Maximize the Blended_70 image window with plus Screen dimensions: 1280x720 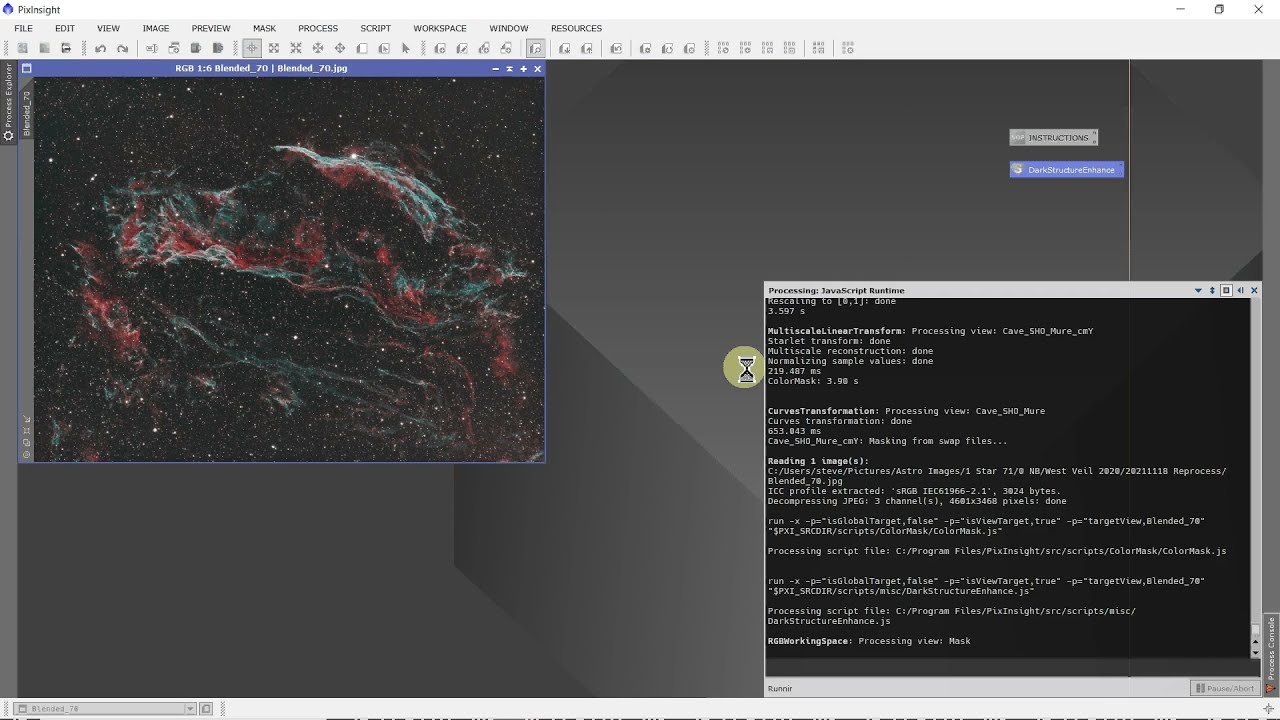tap(523, 69)
